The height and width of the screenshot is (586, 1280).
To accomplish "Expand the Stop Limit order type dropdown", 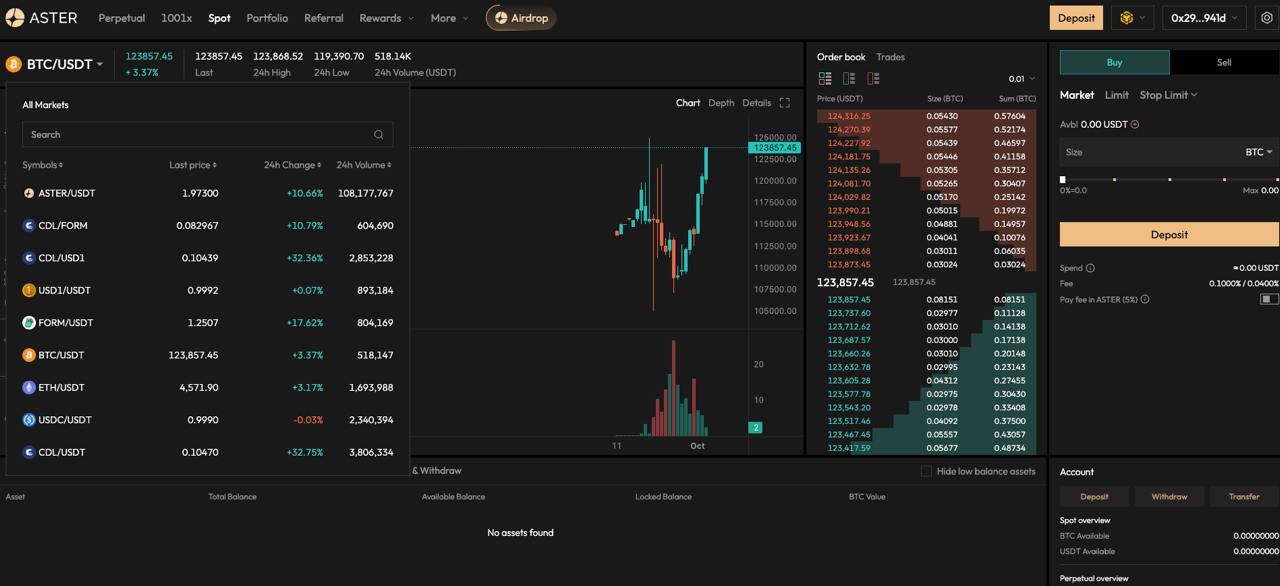I will (1168, 95).
